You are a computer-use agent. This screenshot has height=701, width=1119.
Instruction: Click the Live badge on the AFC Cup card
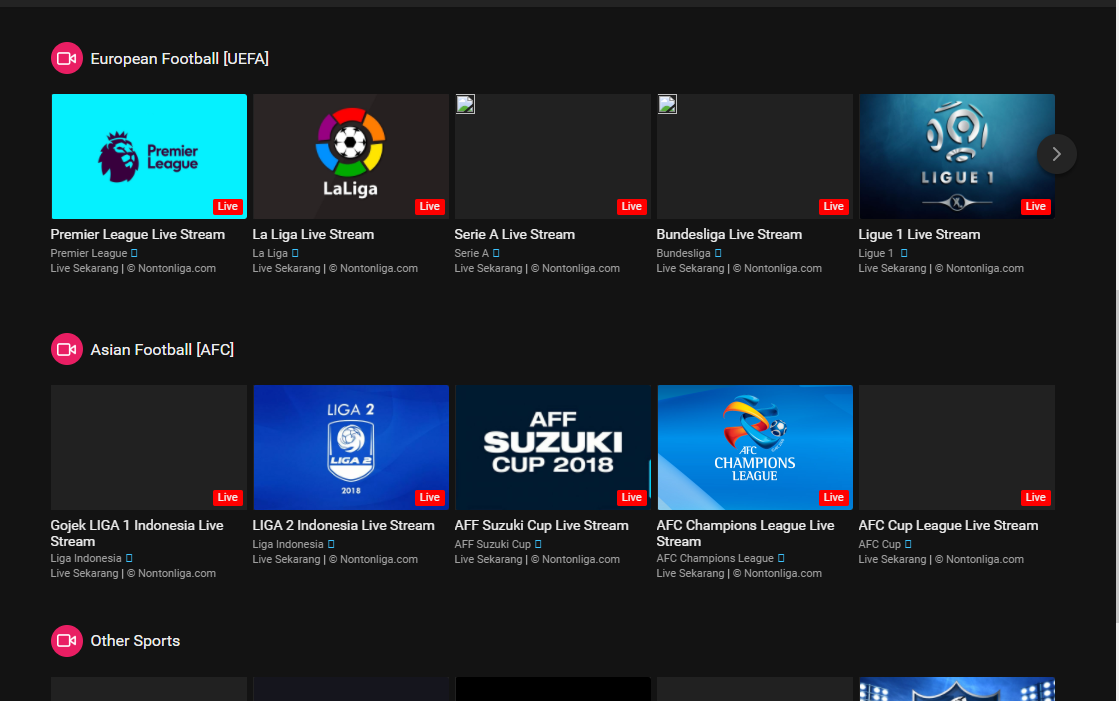pyautogui.click(x=1036, y=497)
